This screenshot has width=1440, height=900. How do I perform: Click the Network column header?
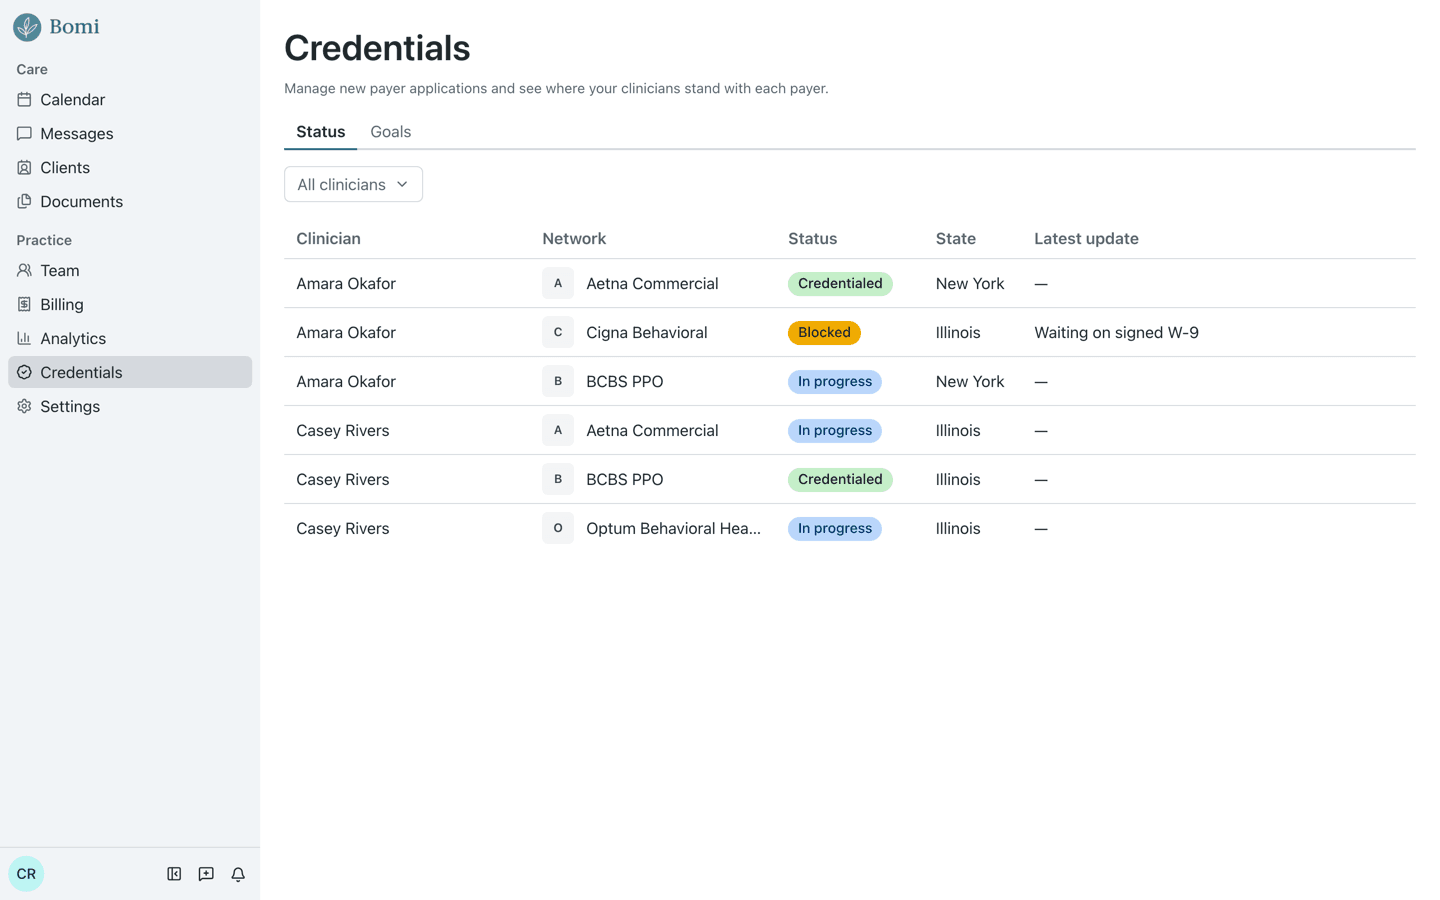coord(574,239)
